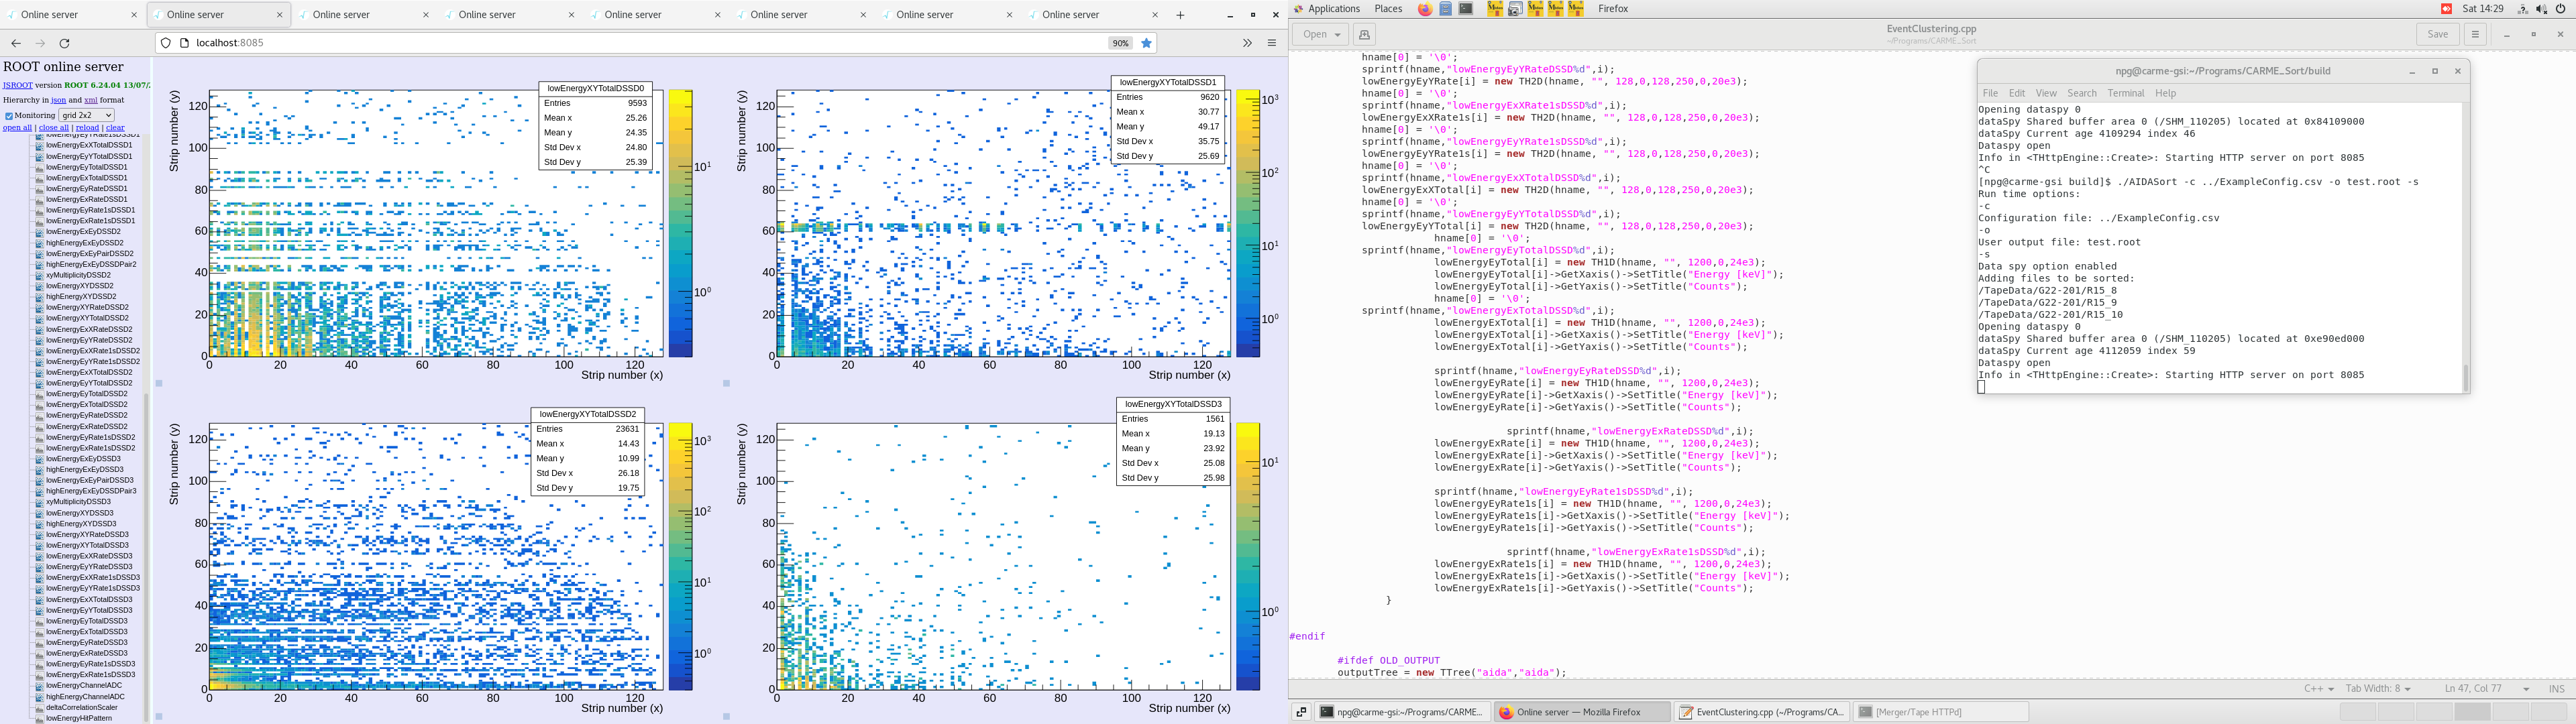This screenshot has width=2576, height=724.
Task: Open the grid 2x2 layout dropdown
Action: [86, 115]
